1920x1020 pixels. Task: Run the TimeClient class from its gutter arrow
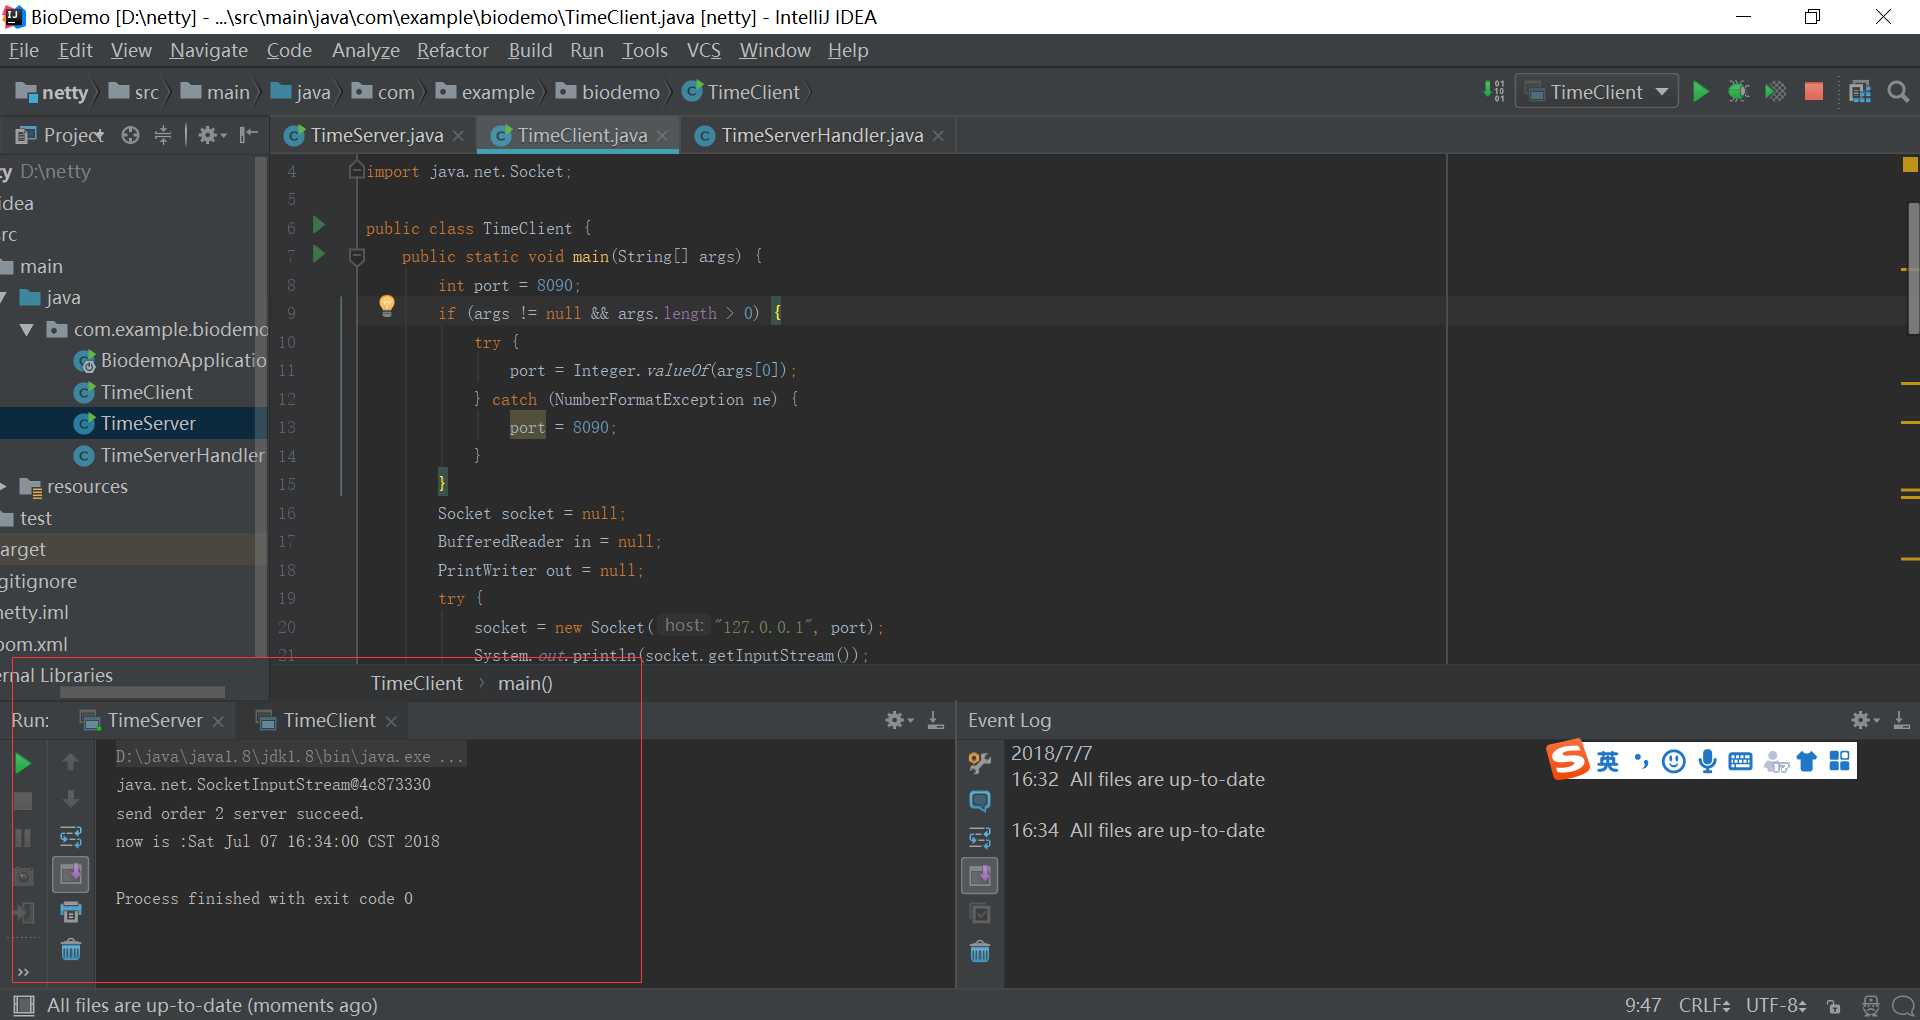pos(319,225)
